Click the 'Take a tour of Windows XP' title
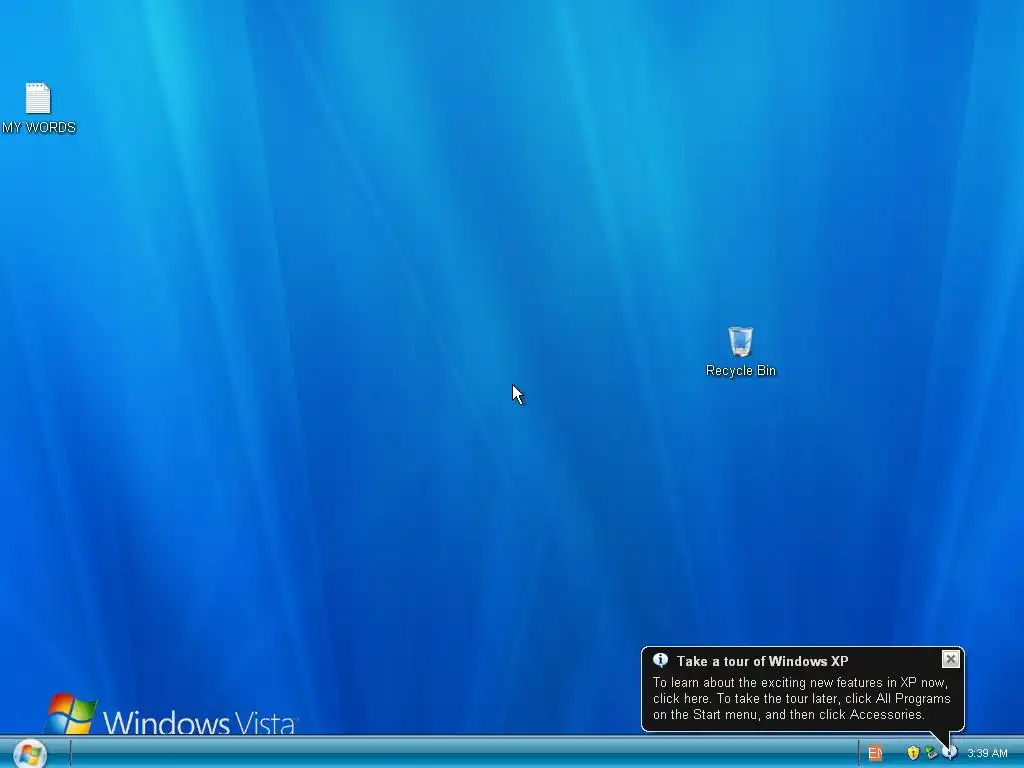 762,662
